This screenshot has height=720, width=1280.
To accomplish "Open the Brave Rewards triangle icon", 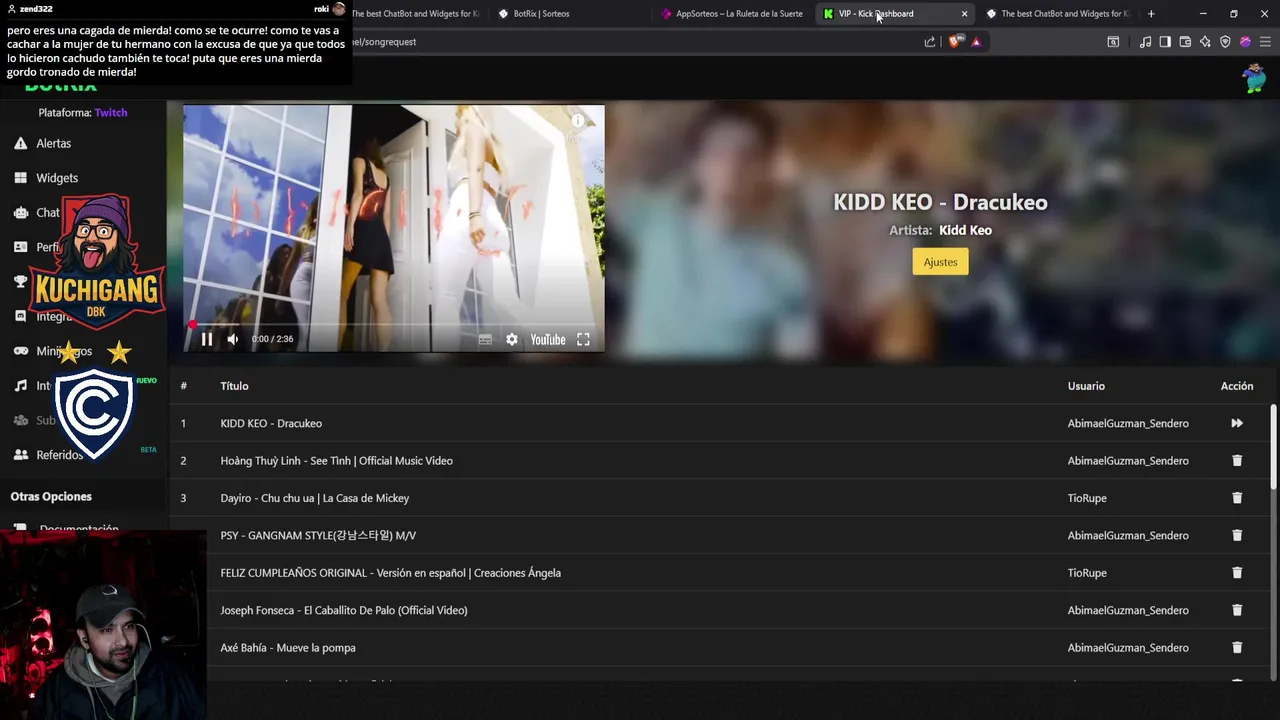I will click(x=976, y=42).
